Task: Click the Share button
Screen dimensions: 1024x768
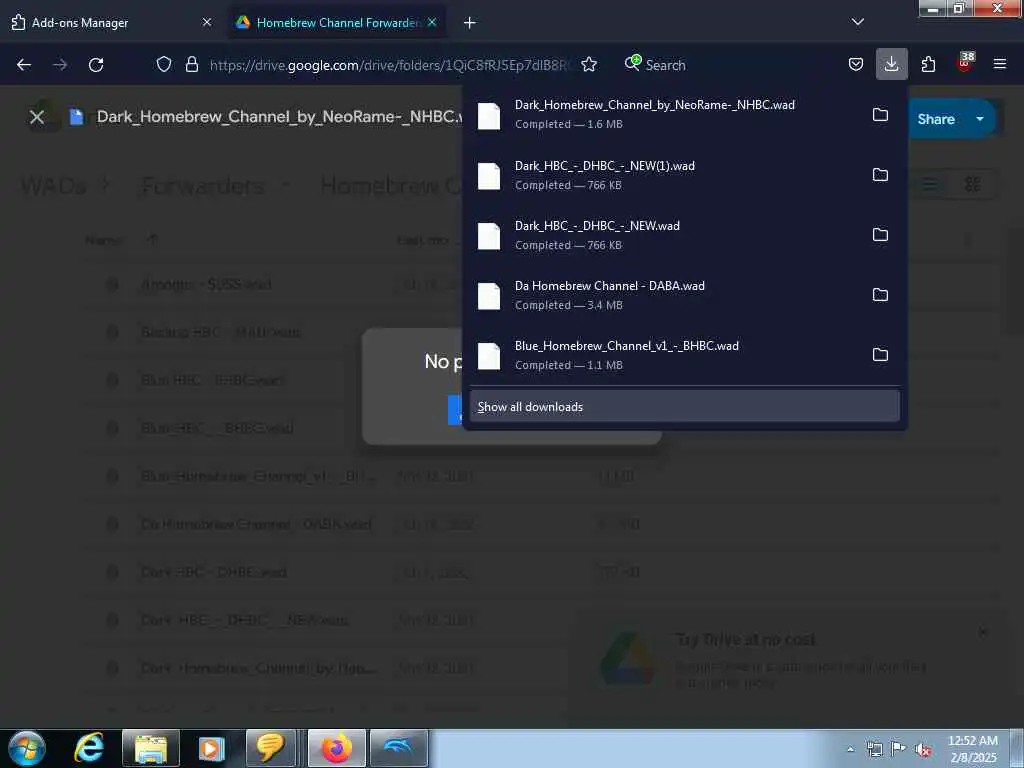Action: (x=935, y=119)
